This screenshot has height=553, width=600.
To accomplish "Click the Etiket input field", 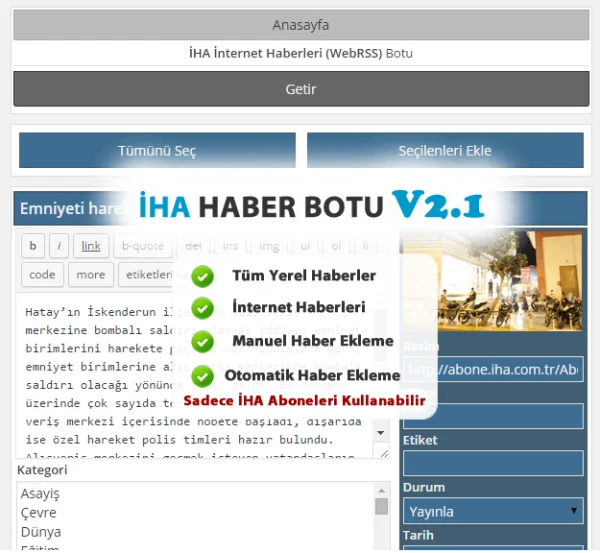I will tap(493, 463).
